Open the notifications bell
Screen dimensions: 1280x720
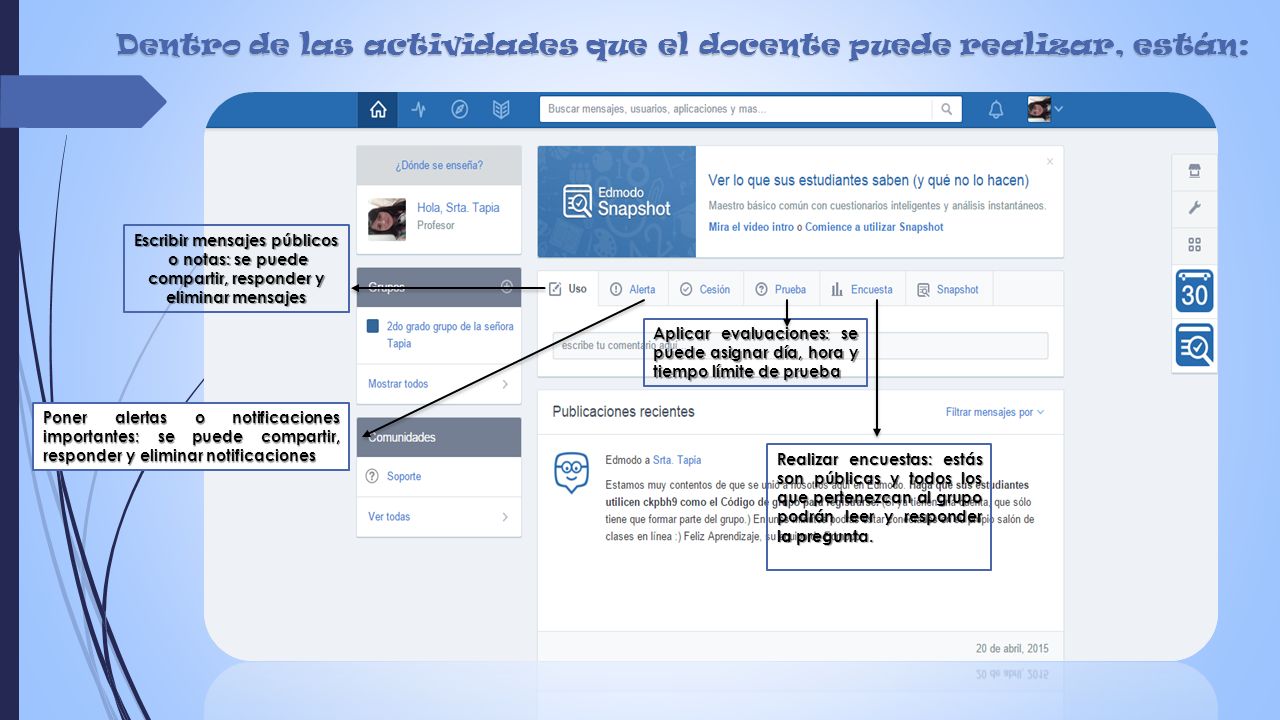click(996, 110)
